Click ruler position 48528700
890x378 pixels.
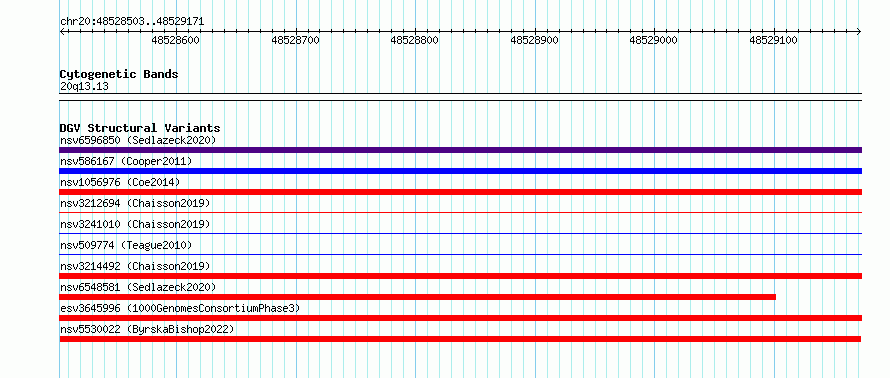[x=296, y=40]
